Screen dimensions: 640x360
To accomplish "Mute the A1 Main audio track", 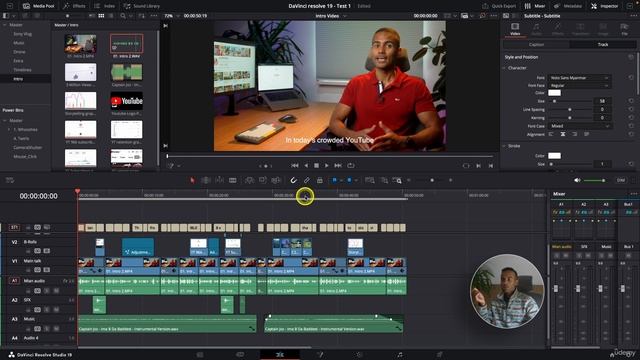I will click(56, 291).
